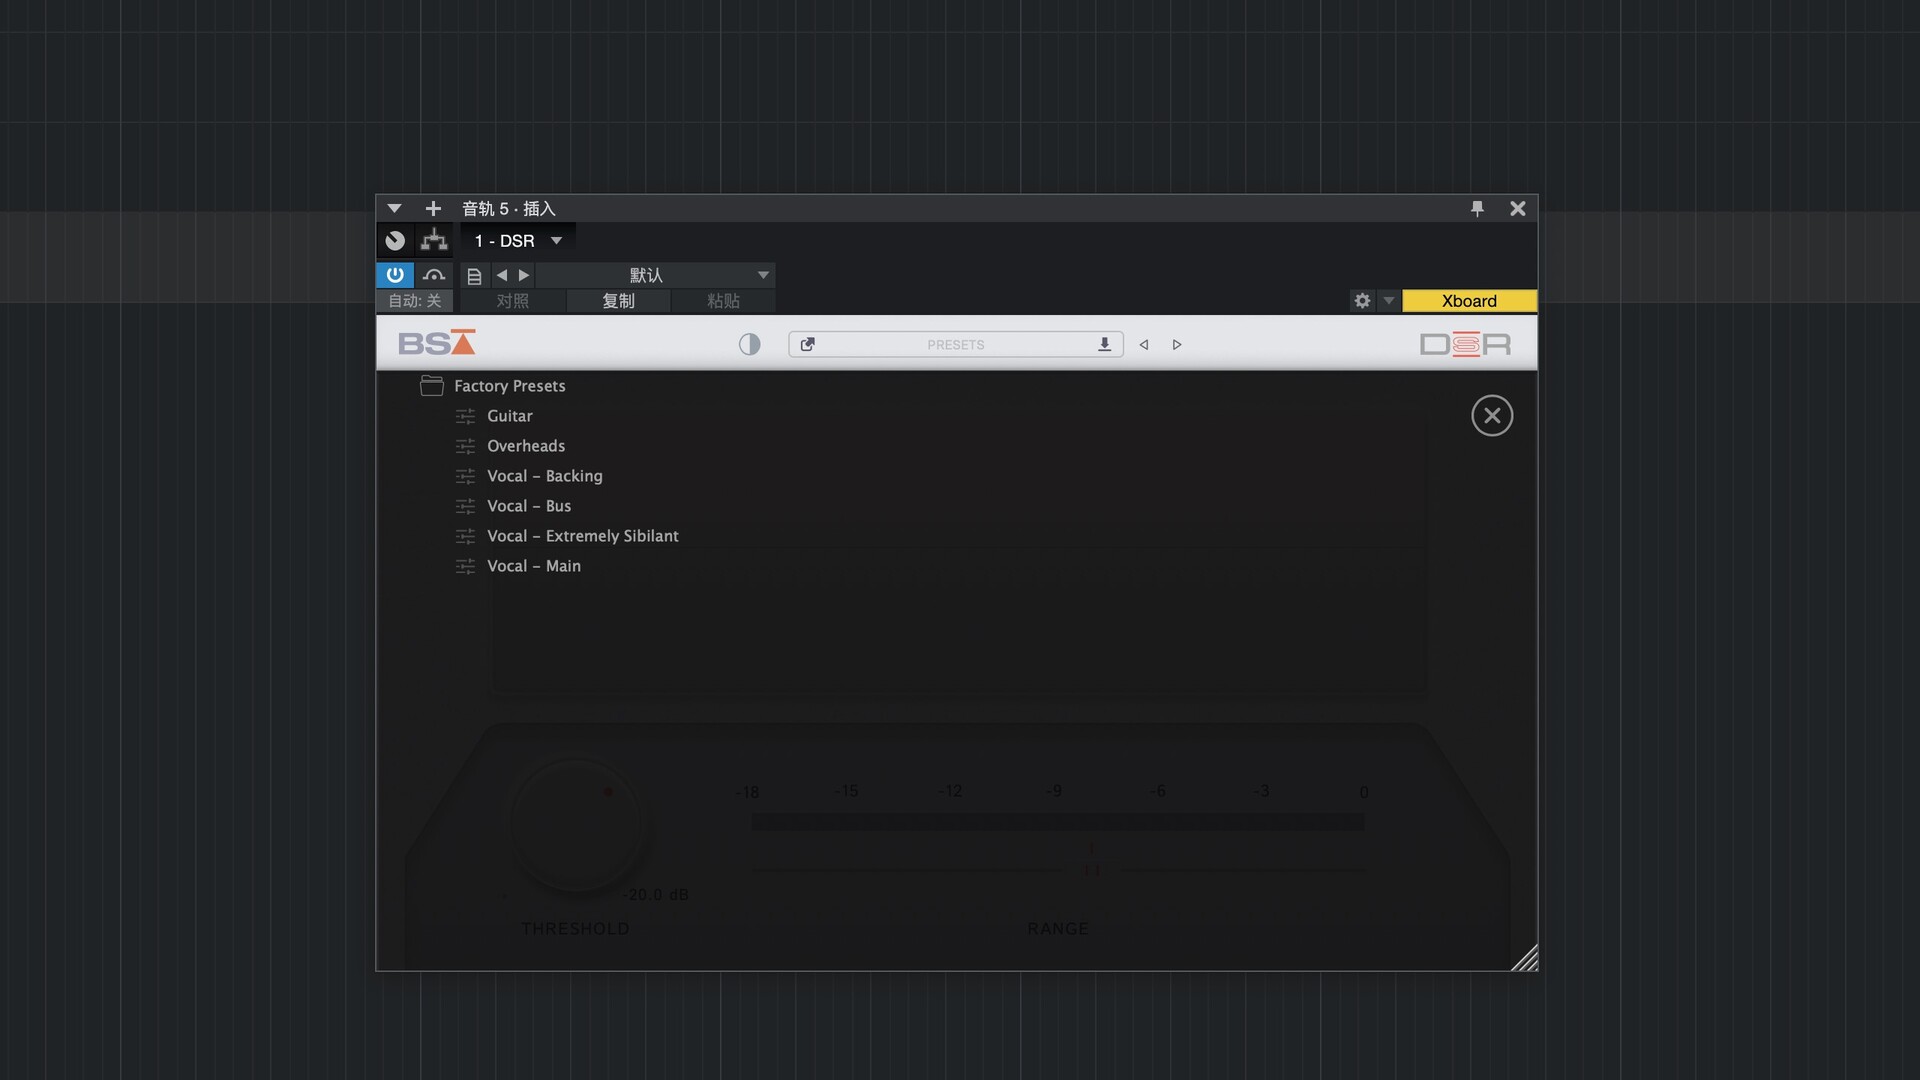Image resolution: width=1920 pixels, height=1080 pixels.
Task: Open dropdown arrow next to gear icon
Action: pyautogui.click(x=1389, y=301)
